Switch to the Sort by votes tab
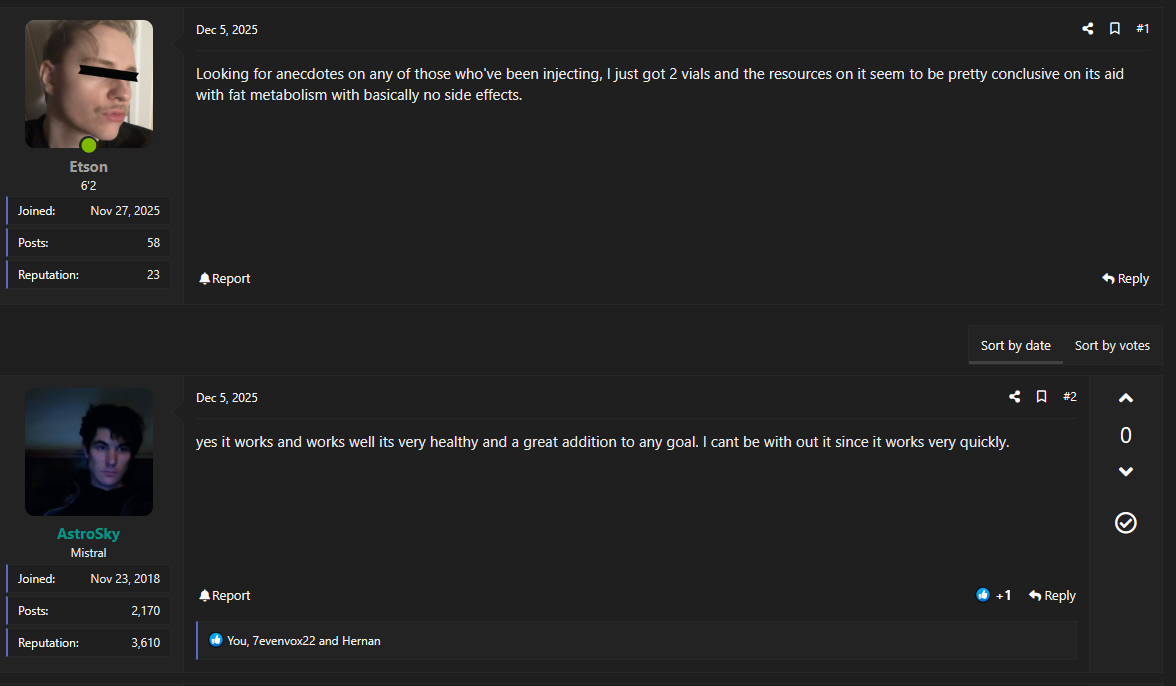This screenshot has width=1176, height=686. (1112, 345)
